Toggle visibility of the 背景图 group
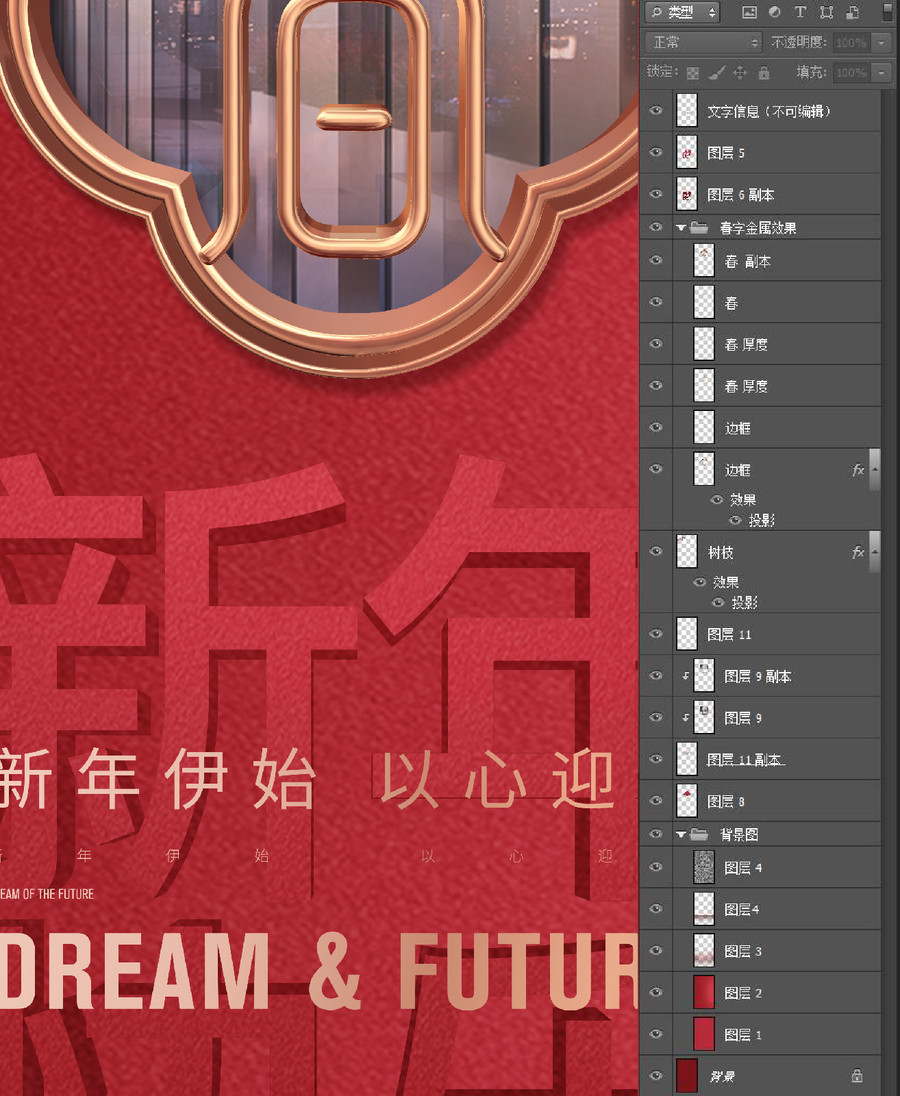 pyautogui.click(x=655, y=834)
